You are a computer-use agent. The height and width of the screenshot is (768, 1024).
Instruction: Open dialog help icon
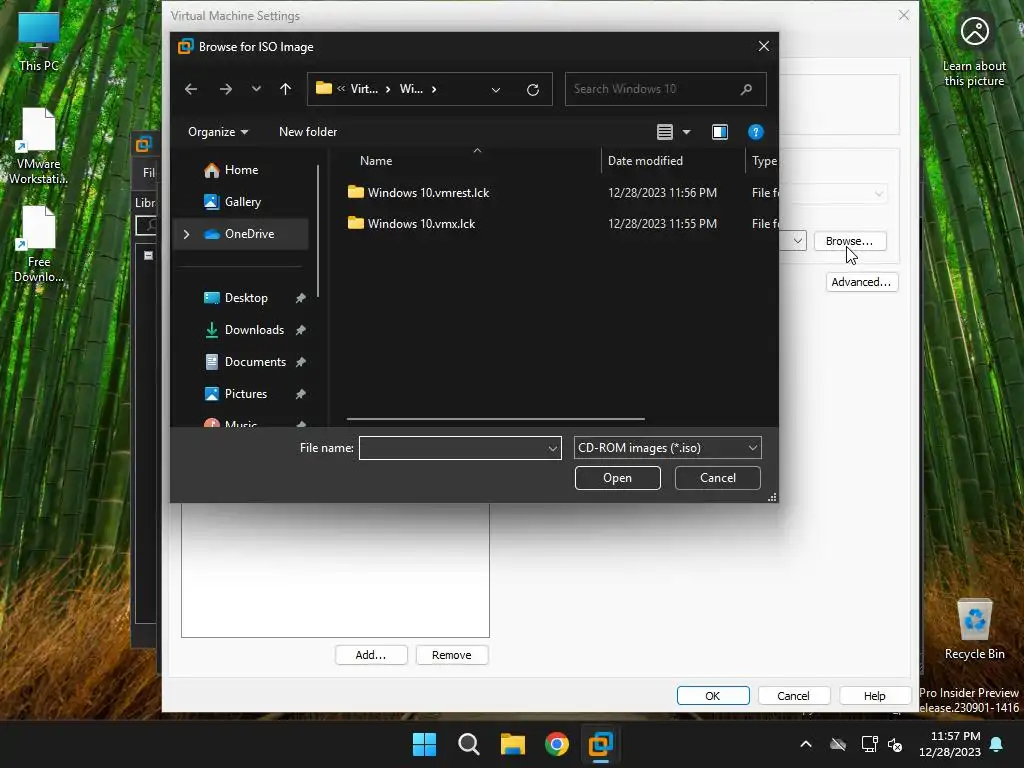point(756,132)
